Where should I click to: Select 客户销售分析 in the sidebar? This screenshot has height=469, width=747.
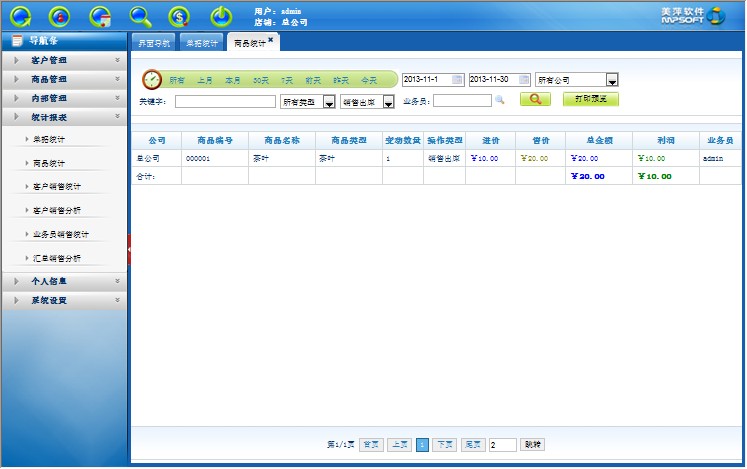[57, 211]
